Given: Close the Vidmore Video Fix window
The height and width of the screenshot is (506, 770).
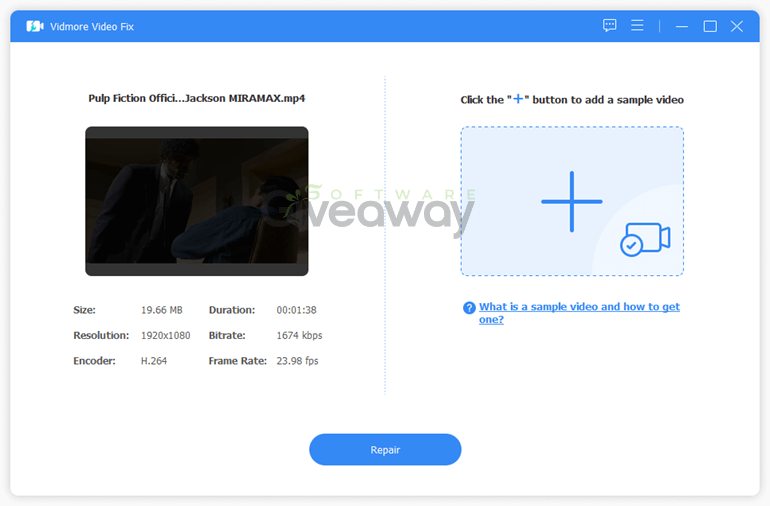Looking at the screenshot, I should pos(737,27).
